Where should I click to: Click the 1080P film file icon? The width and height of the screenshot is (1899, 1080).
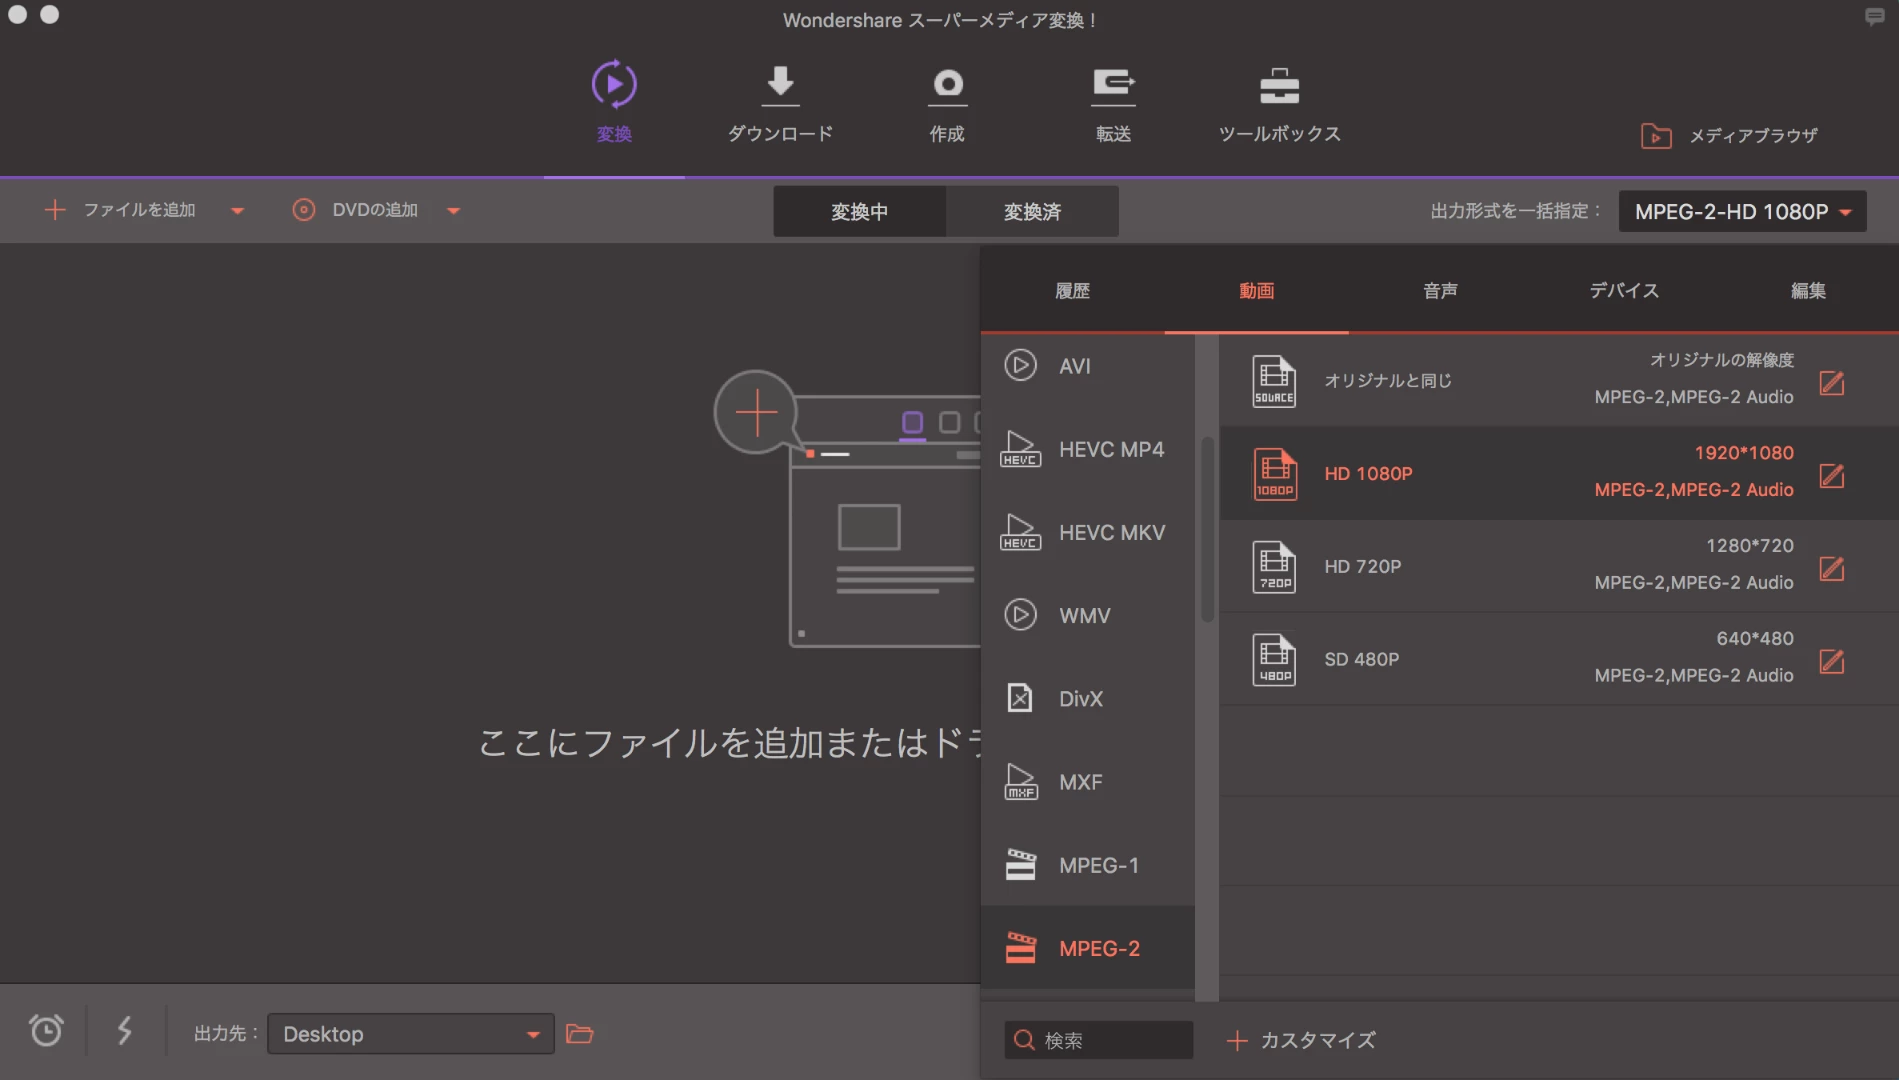(1274, 474)
